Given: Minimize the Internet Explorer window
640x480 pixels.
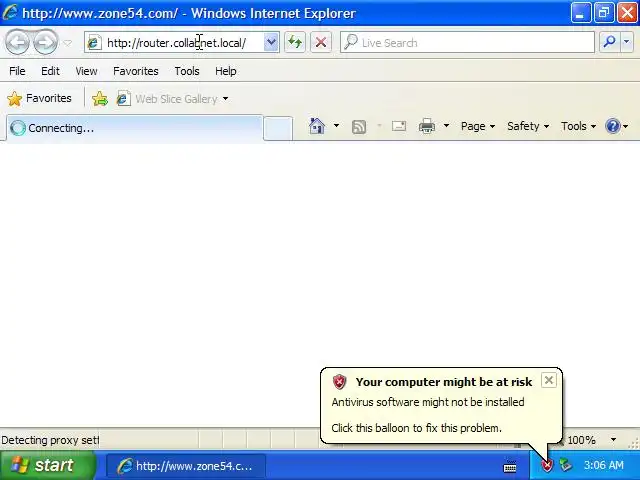Looking at the screenshot, I should click(x=580, y=13).
